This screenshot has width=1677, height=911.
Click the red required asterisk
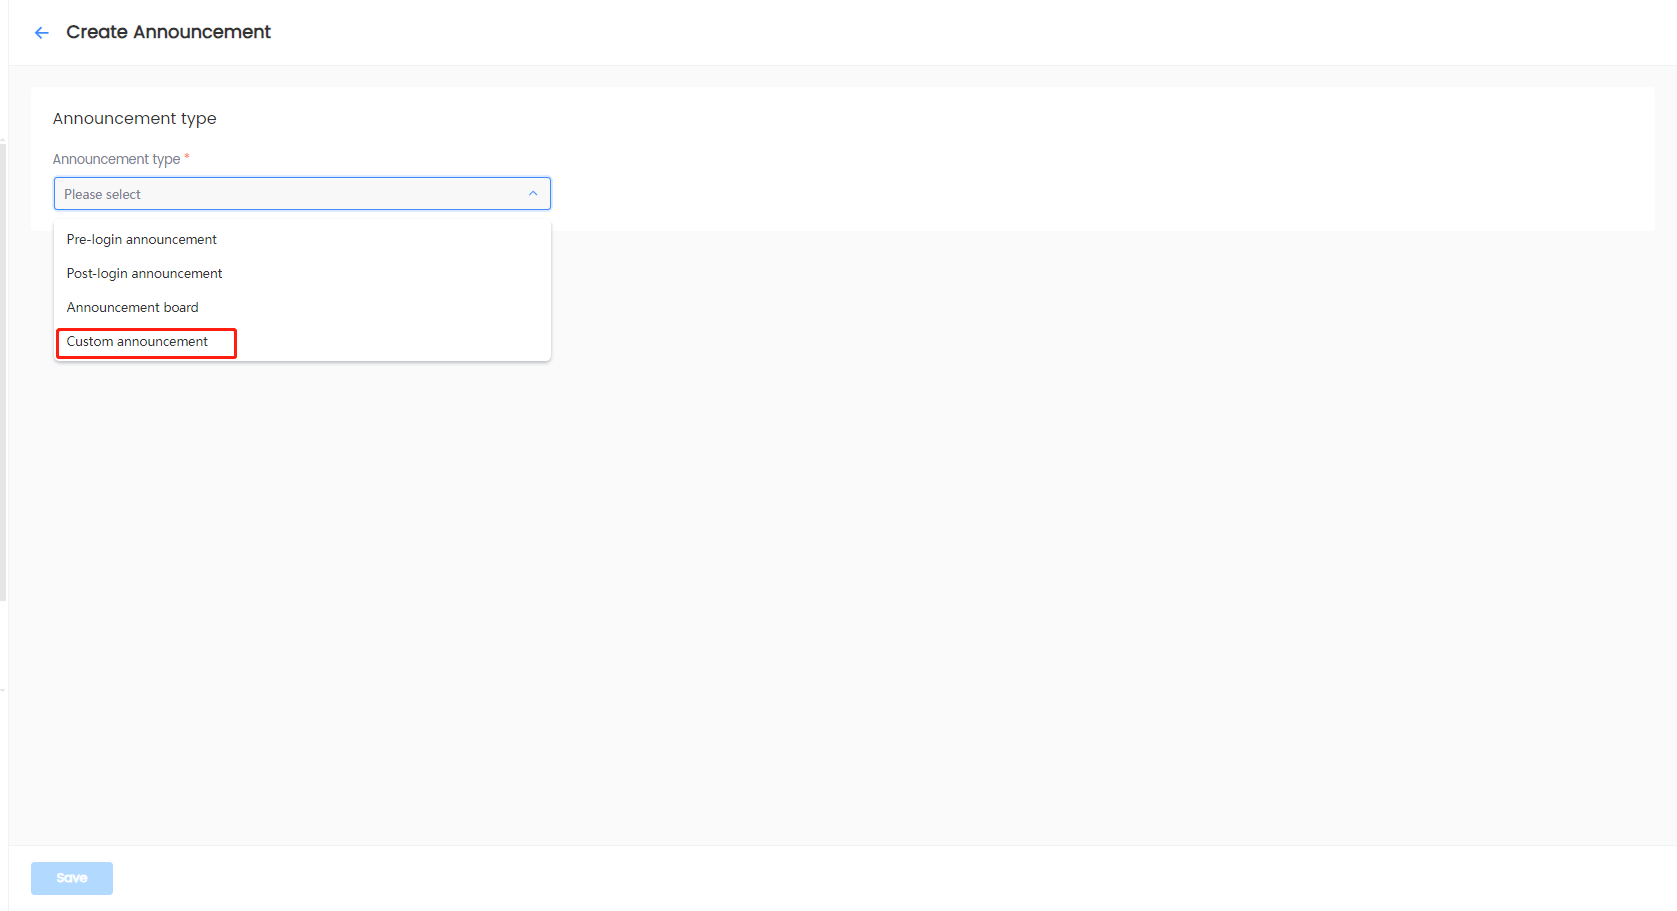coord(187,157)
